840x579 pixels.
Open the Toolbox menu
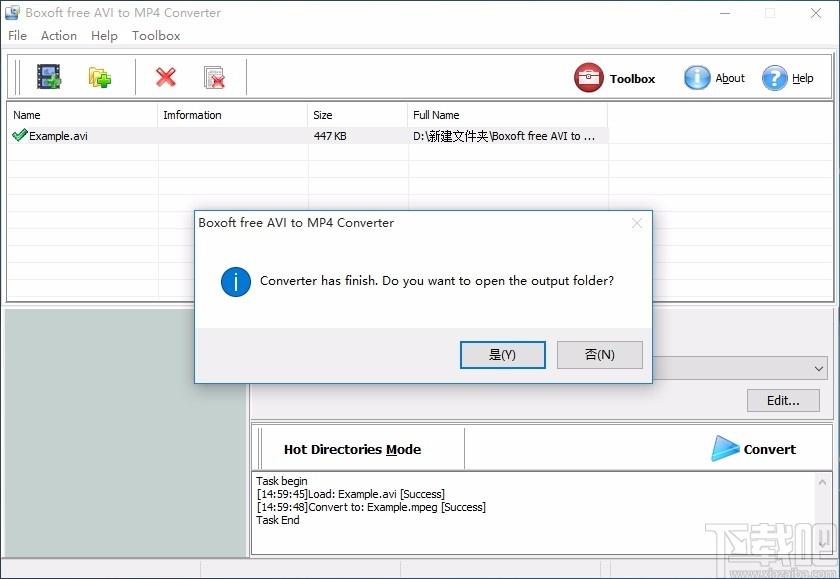(x=156, y=36)
